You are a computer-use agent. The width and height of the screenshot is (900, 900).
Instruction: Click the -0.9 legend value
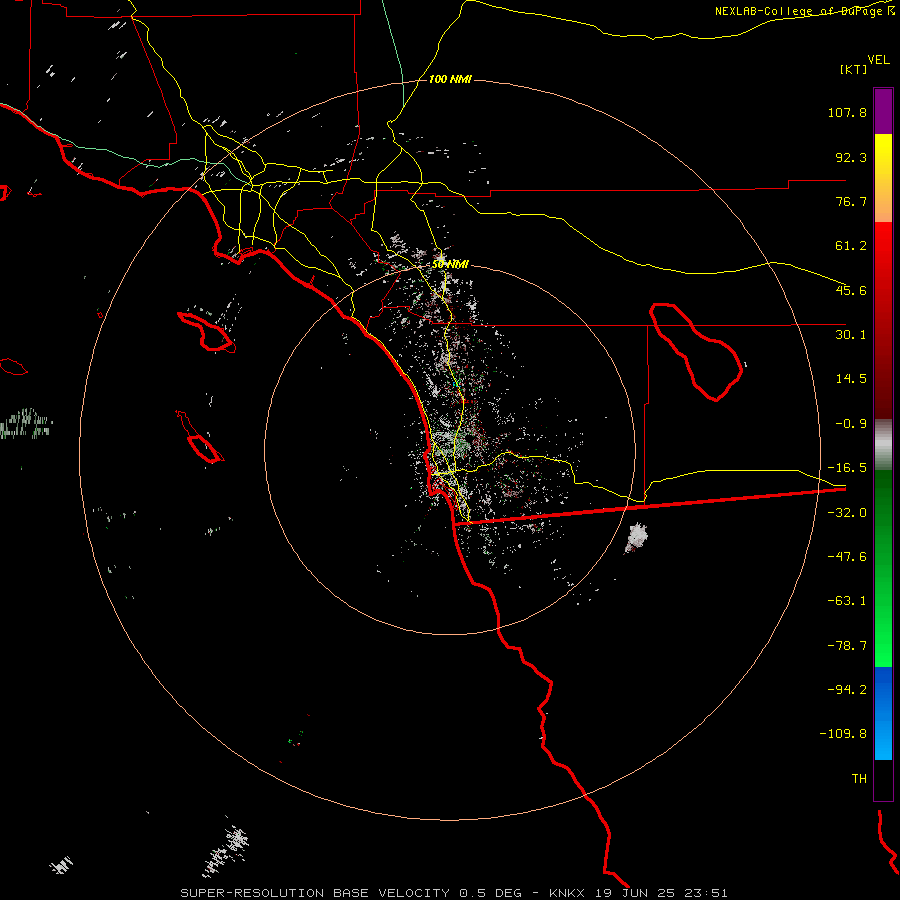pyautogui.click(x=851, y=424)
